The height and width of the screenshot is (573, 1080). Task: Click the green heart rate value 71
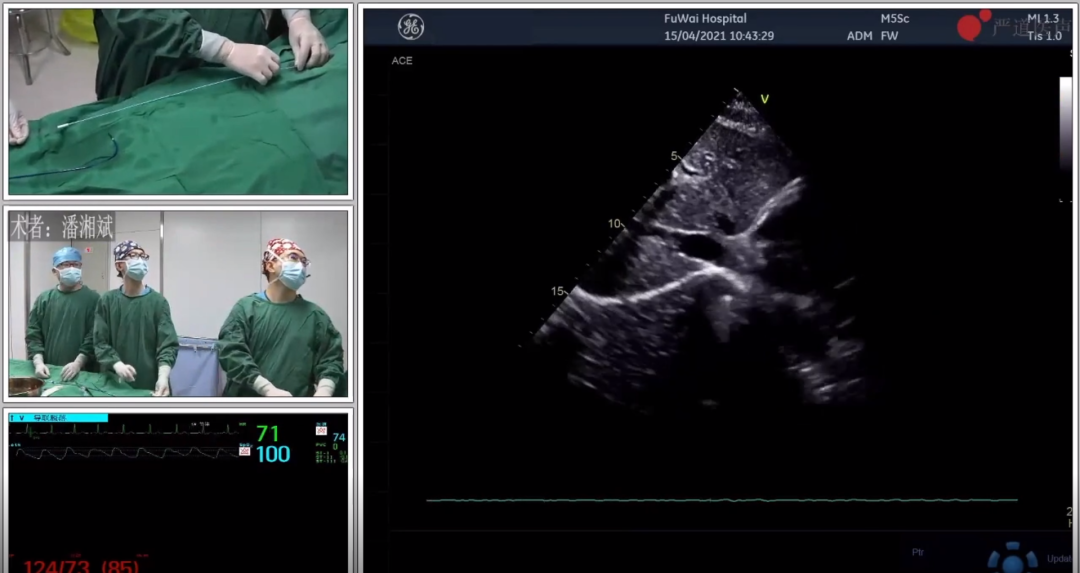coord(267,434)
